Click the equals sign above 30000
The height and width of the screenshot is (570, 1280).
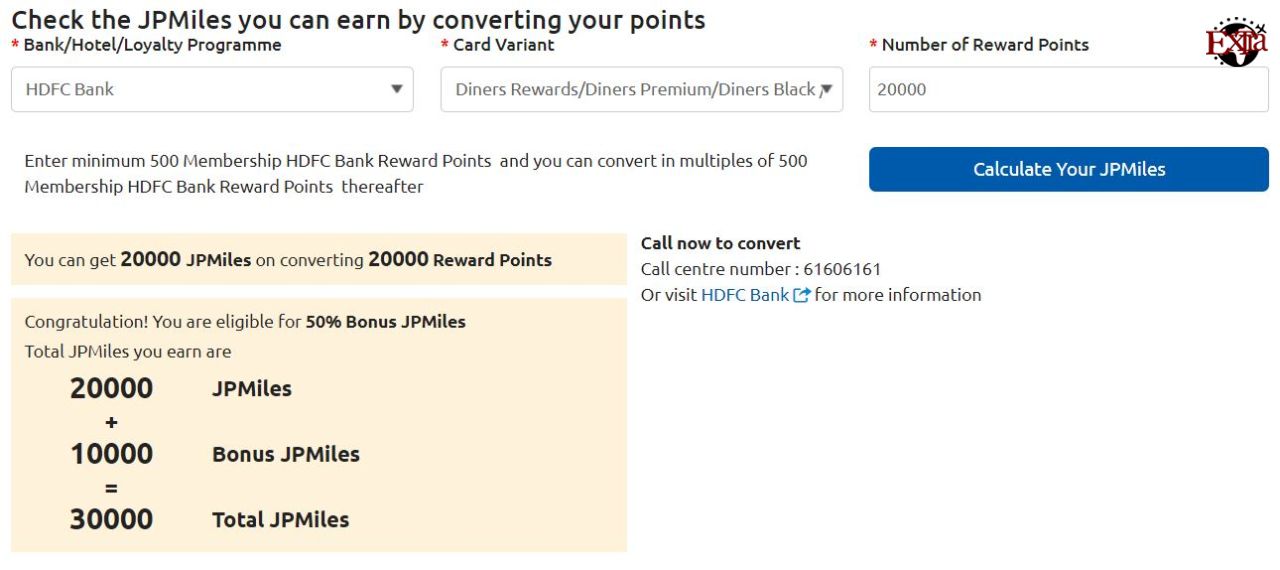(x=111, y=488)
